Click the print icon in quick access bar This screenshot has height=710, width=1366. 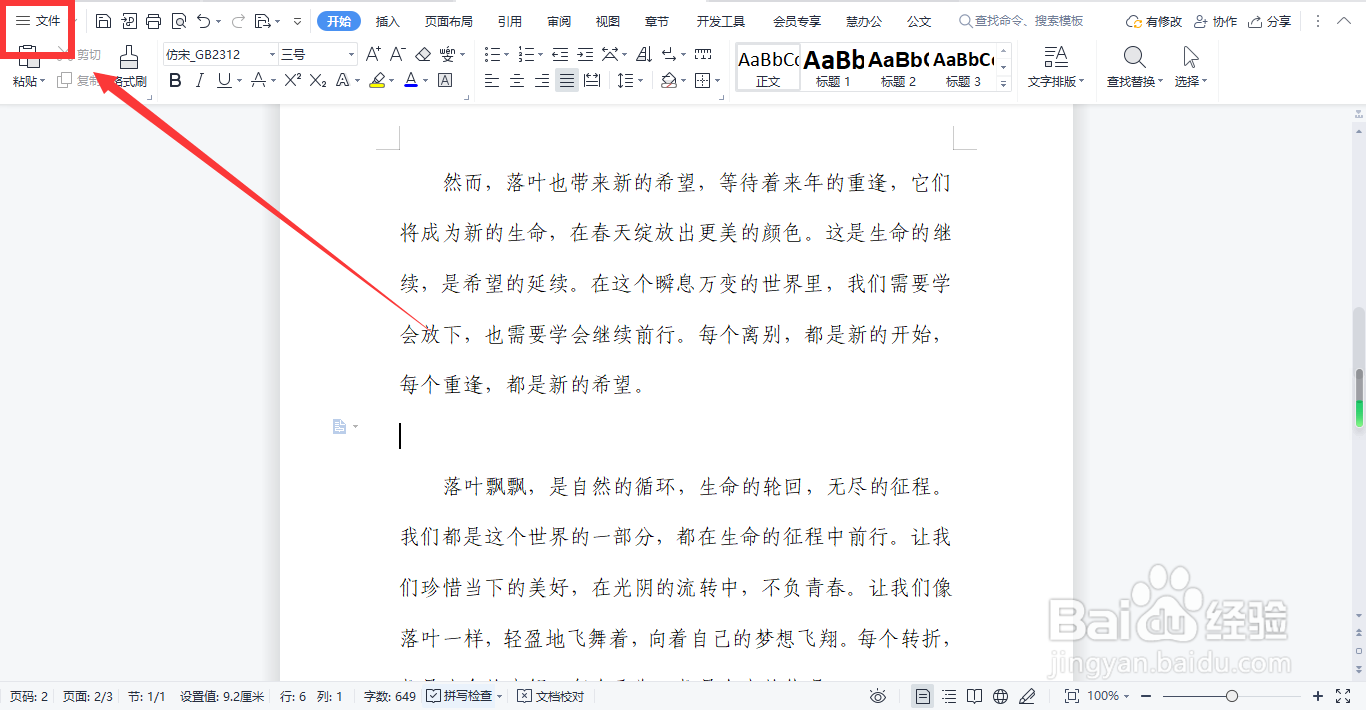tap(153, 21)
